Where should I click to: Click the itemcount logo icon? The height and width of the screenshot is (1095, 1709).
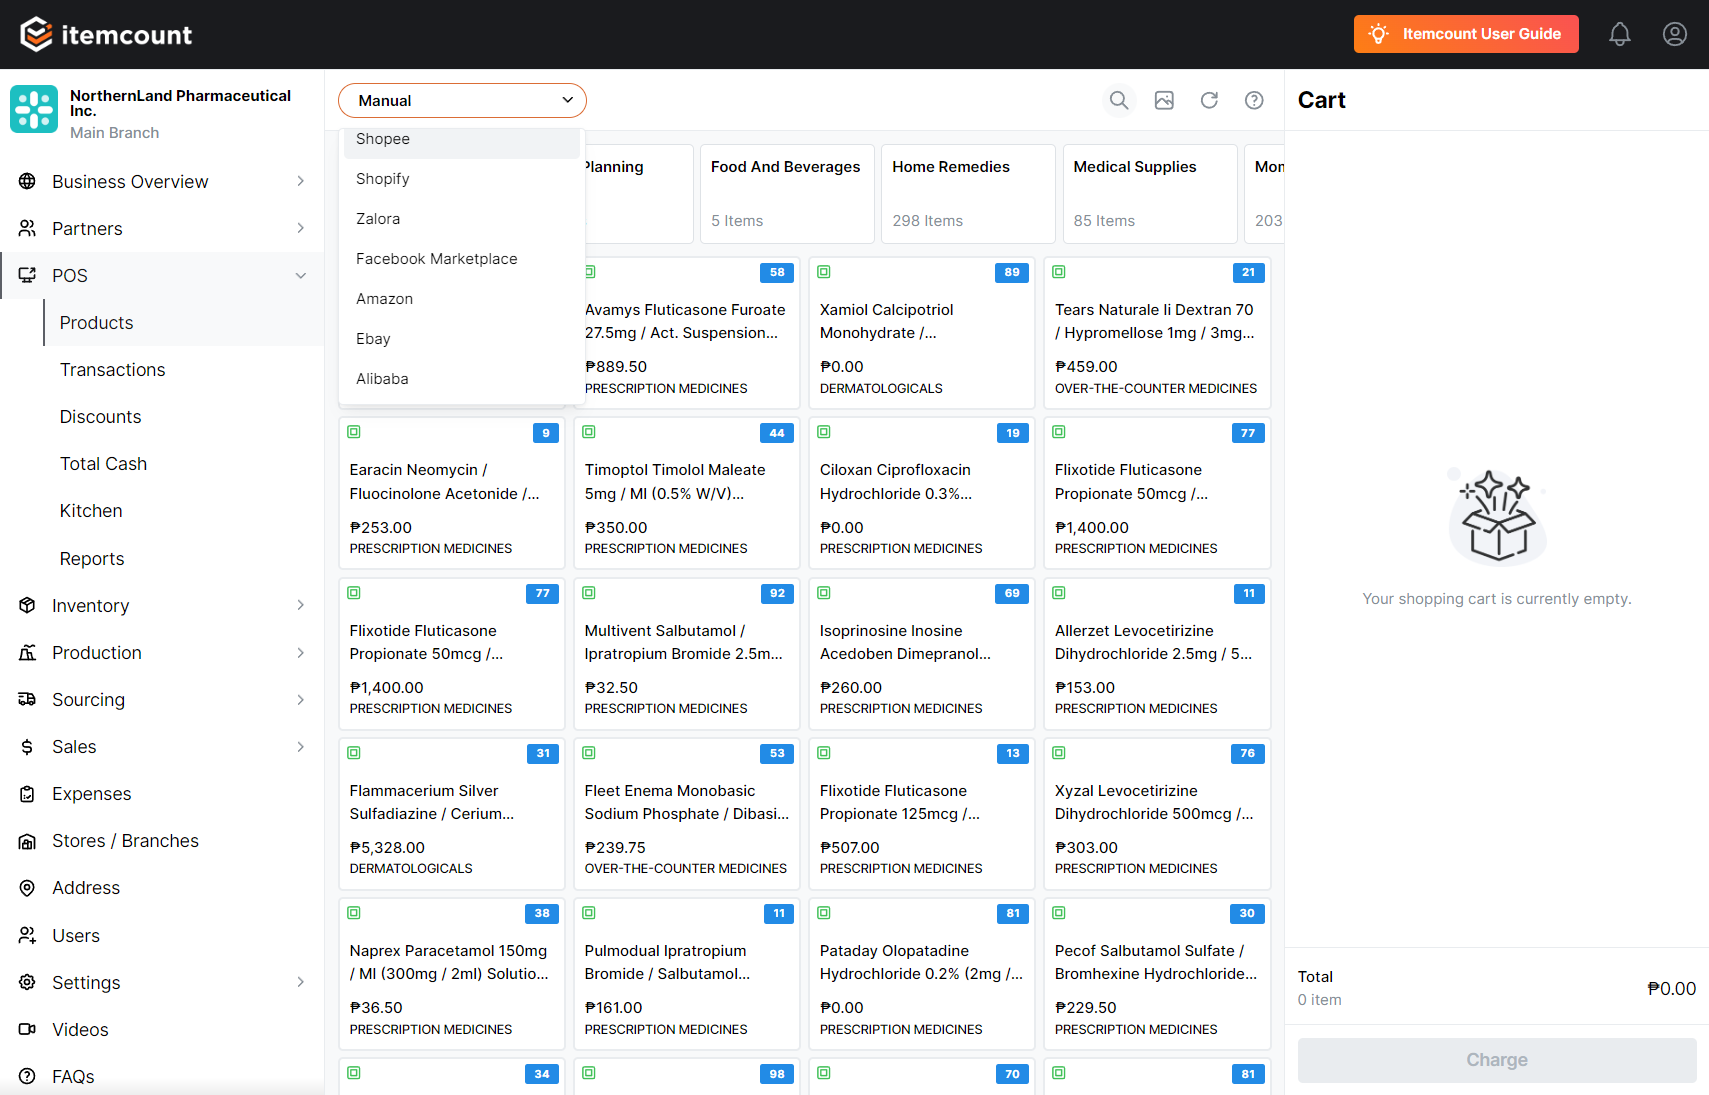36,34
